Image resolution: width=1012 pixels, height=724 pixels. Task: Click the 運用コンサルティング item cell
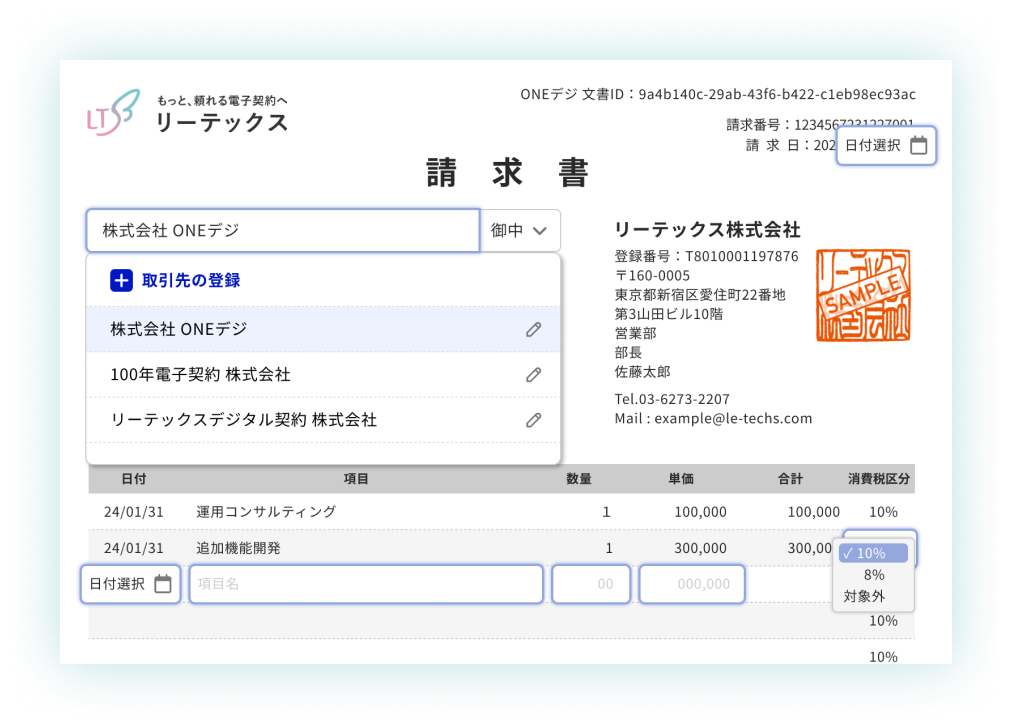(266, 512)
